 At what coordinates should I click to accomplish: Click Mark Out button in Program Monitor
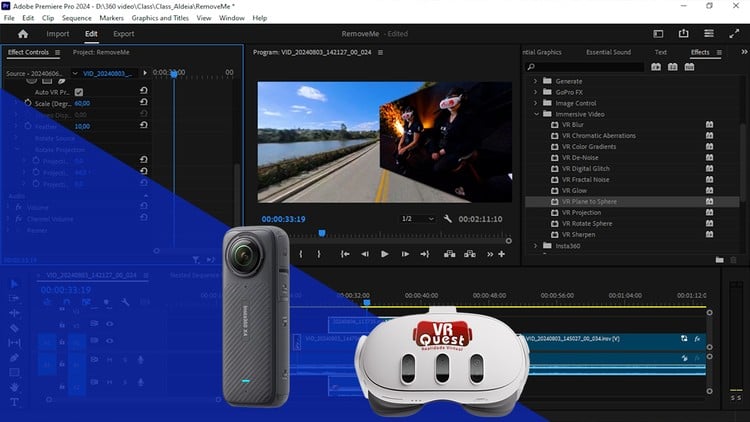[319, 254]
